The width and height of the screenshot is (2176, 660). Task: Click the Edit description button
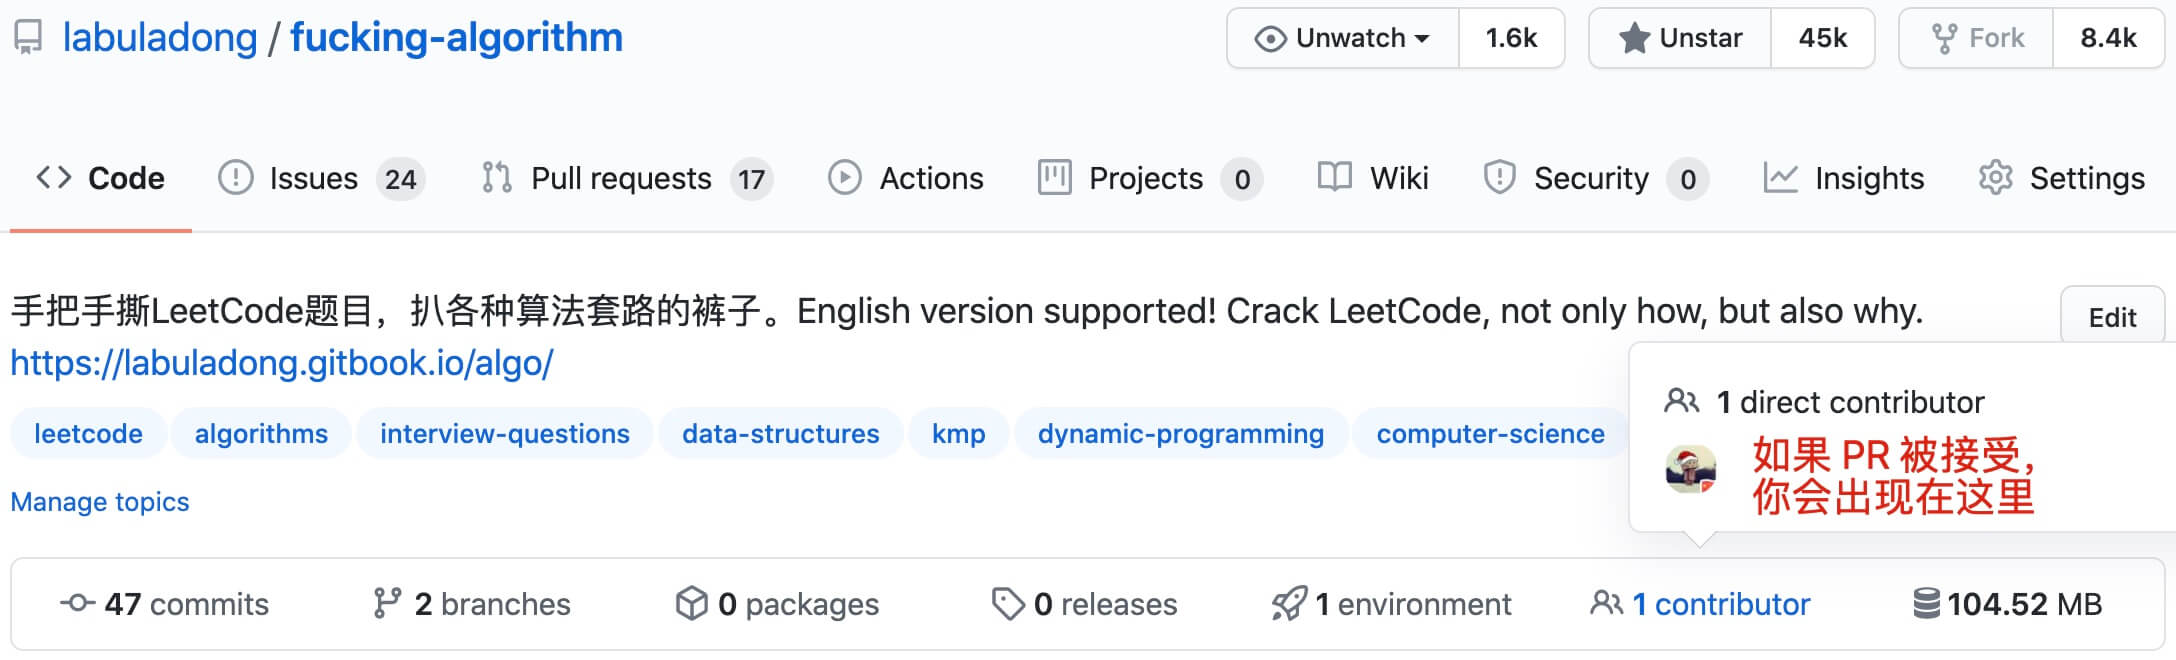2112,317
